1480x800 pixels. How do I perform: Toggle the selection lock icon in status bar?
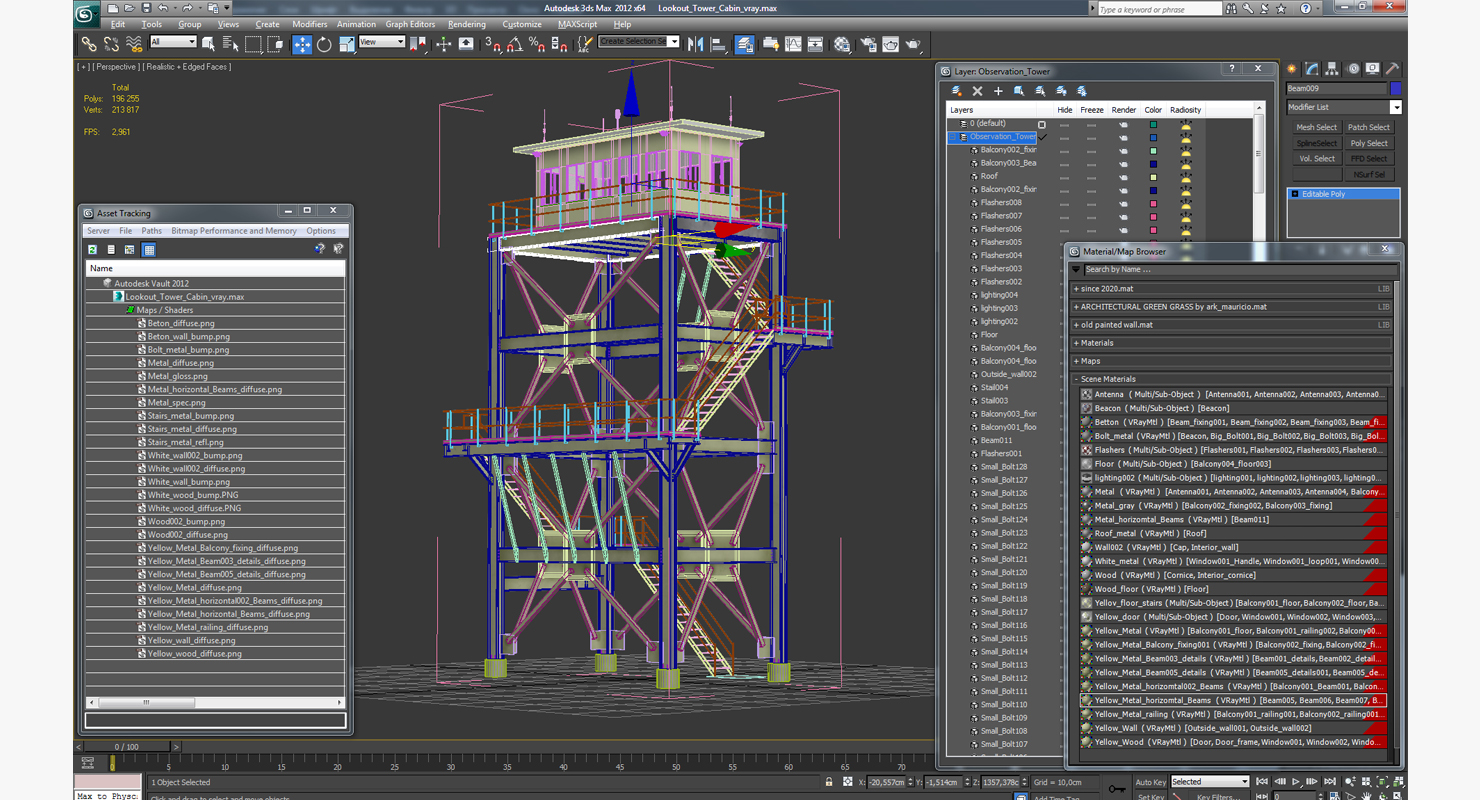[x=829, y=782]
